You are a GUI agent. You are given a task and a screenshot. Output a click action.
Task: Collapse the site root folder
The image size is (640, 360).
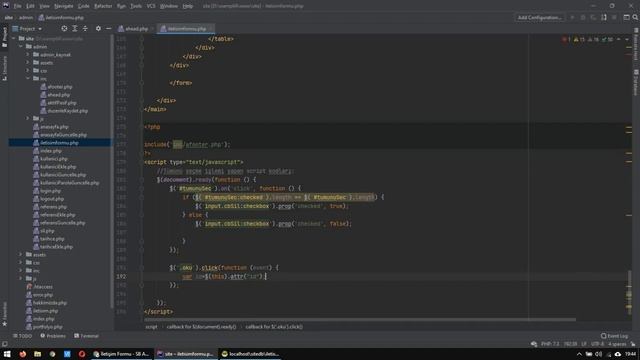(13, 38)
